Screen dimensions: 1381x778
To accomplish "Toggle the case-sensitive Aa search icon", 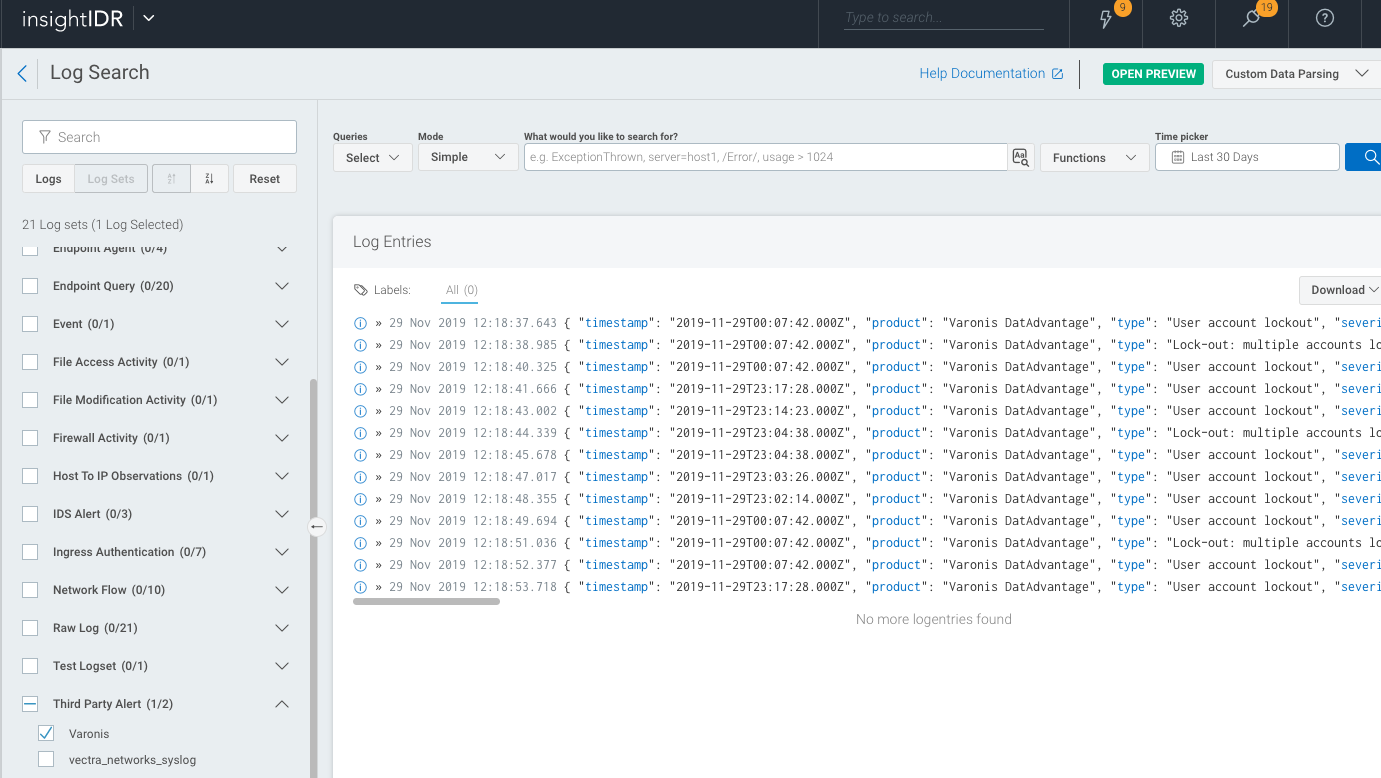I will click(1020, 157).
